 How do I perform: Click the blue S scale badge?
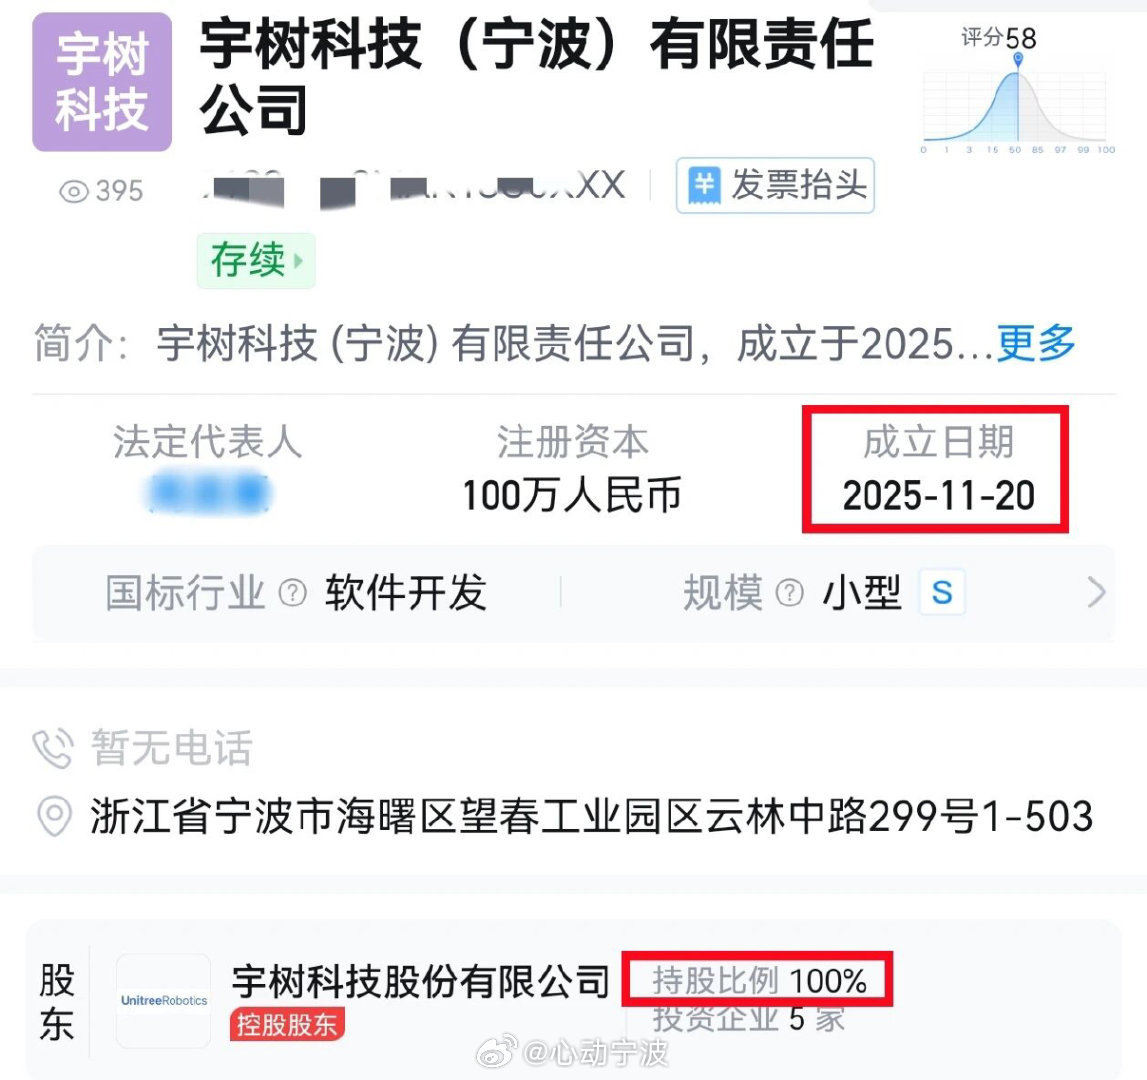[x=942, y=592]
